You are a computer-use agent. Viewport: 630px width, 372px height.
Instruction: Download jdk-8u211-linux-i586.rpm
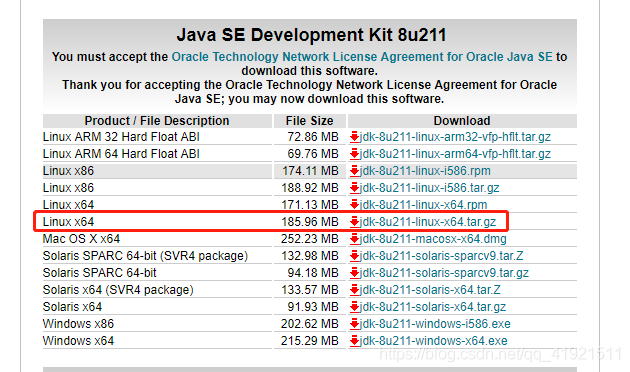[x=425, y=171]
